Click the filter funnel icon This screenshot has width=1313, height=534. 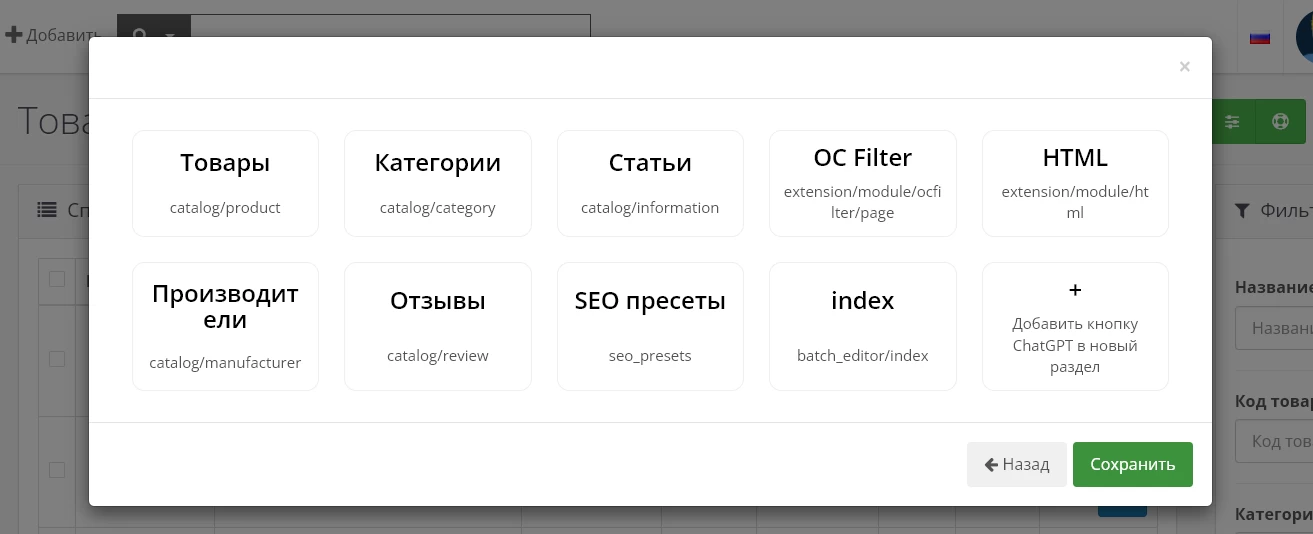point(1242,210)
